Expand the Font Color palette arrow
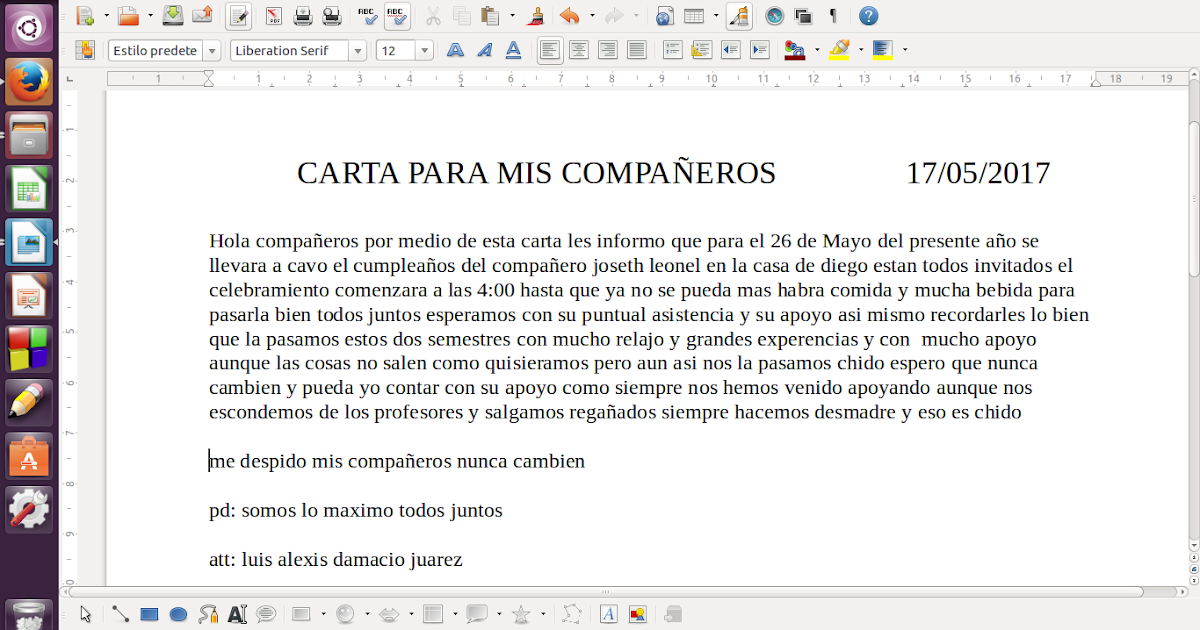The image size is (1200, 630). 817,50
